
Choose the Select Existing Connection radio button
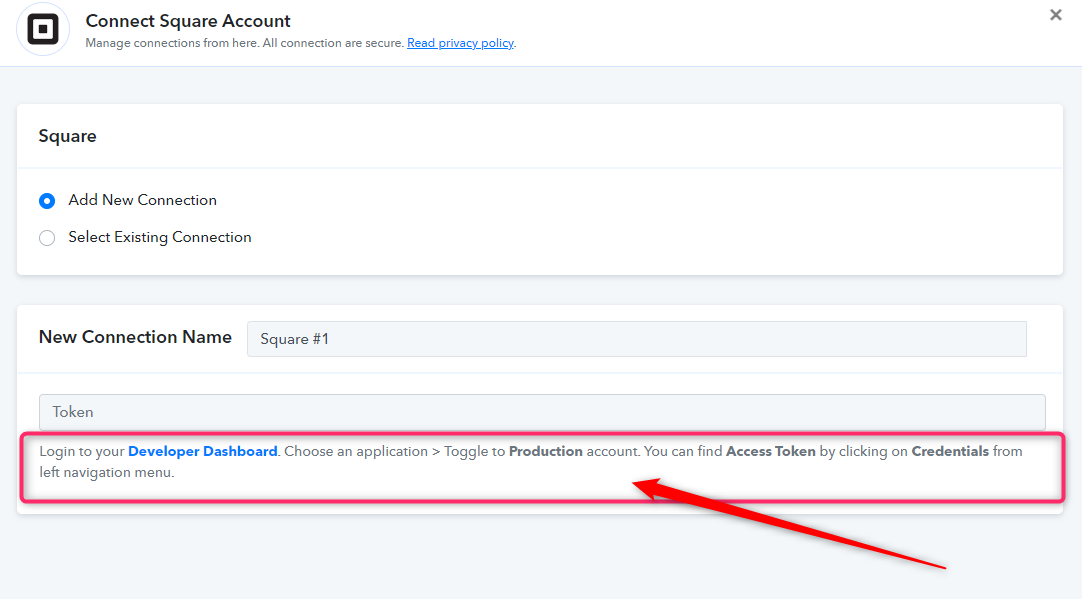47,238
